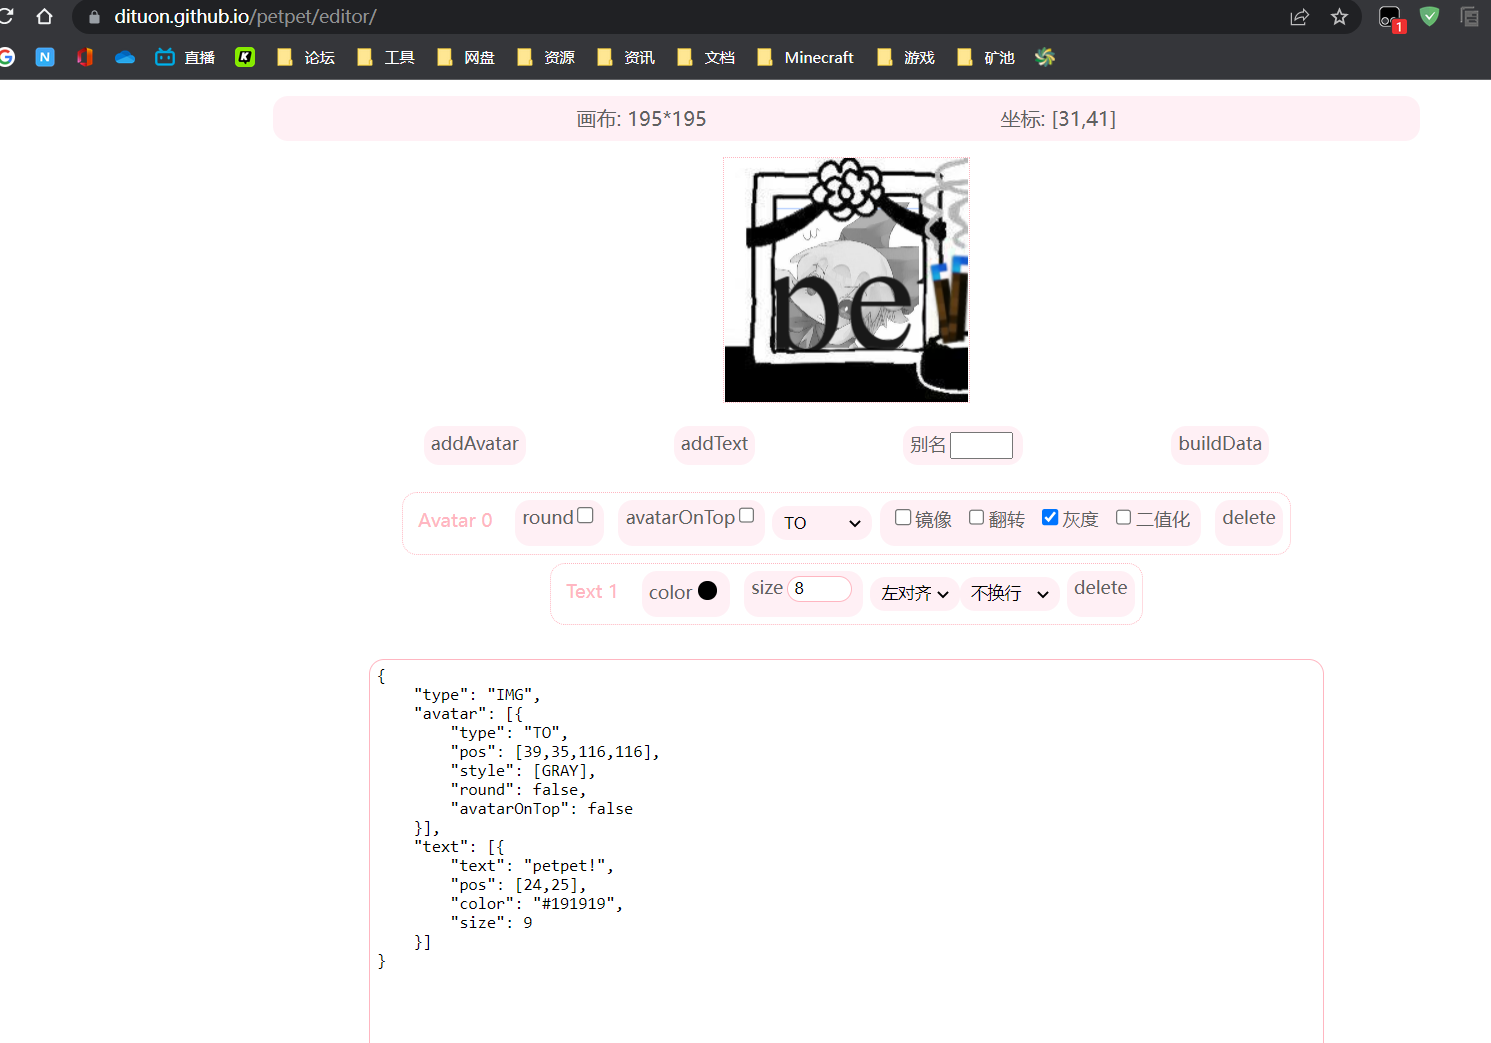Open the 论坛 bookmark folder
The height and width of the screenshot is (1043, 1491).
[x=306, y=57]
